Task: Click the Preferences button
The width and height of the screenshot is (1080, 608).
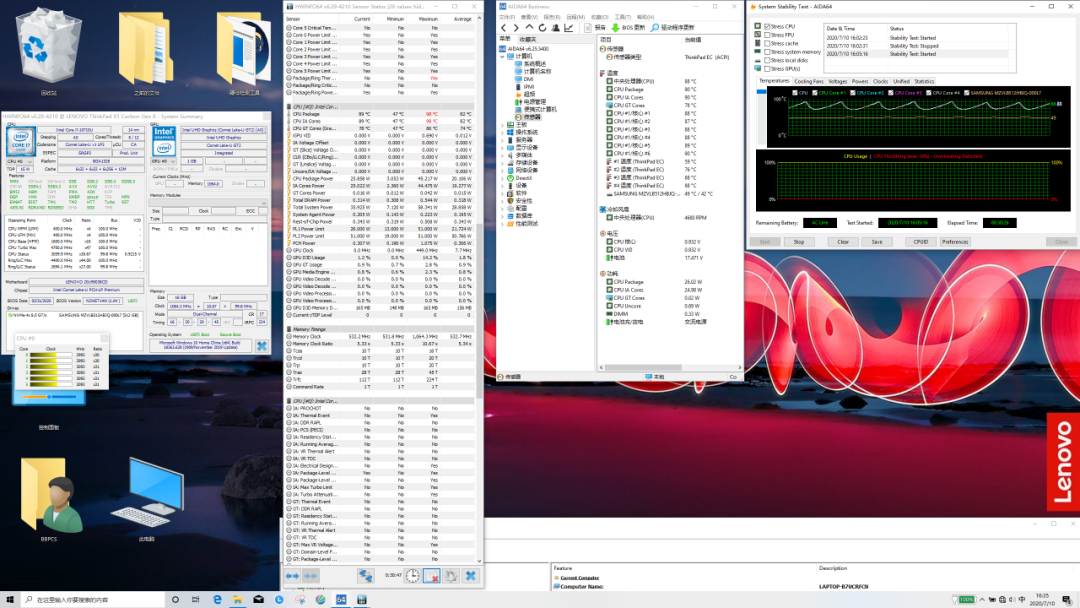Action: pos(954,241)
